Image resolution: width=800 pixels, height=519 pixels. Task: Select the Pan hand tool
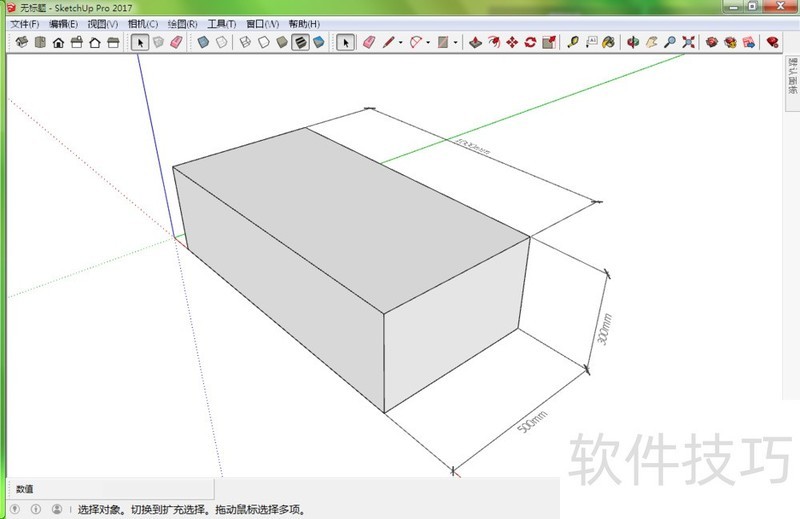coord(652,42)
